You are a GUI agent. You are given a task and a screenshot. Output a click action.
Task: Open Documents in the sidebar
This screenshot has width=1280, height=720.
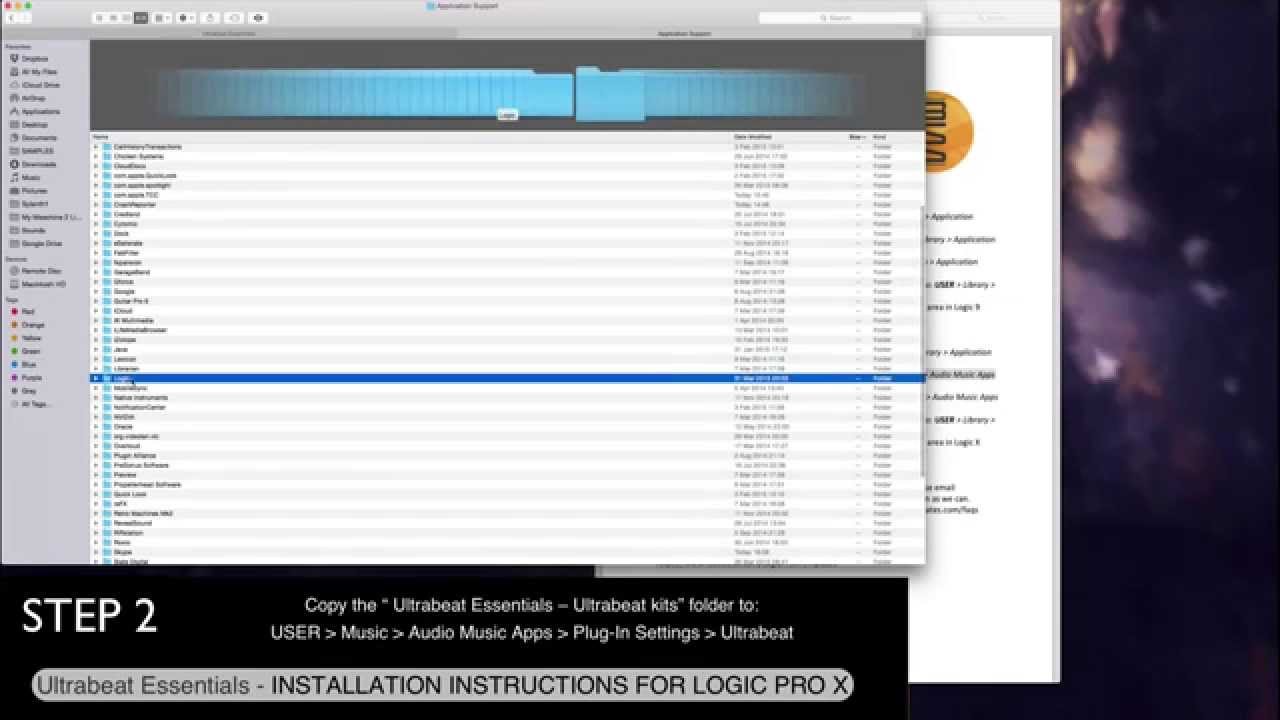click(38, 138)
